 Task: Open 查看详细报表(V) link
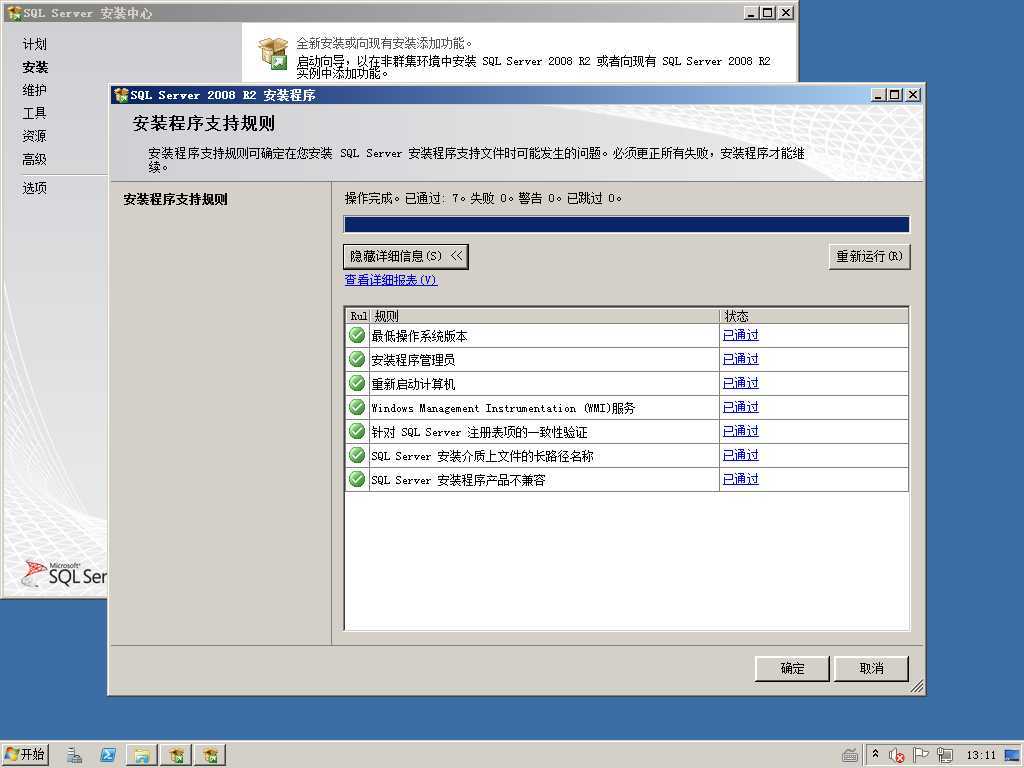coord(391,280)
